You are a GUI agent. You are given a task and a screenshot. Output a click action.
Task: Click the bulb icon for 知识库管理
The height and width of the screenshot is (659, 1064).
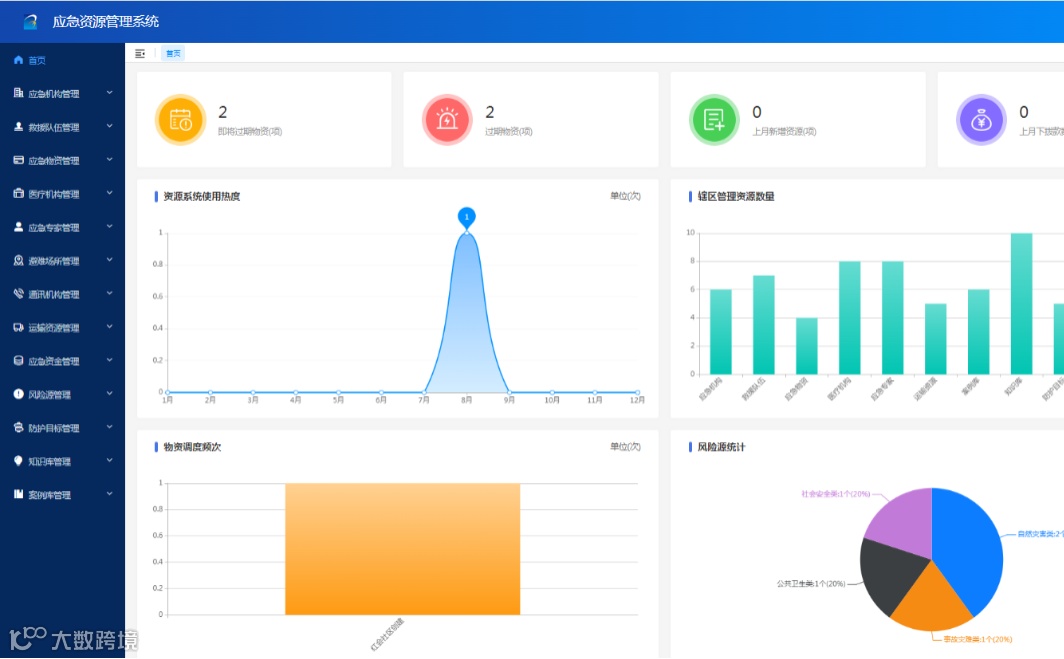click(18, 461)
